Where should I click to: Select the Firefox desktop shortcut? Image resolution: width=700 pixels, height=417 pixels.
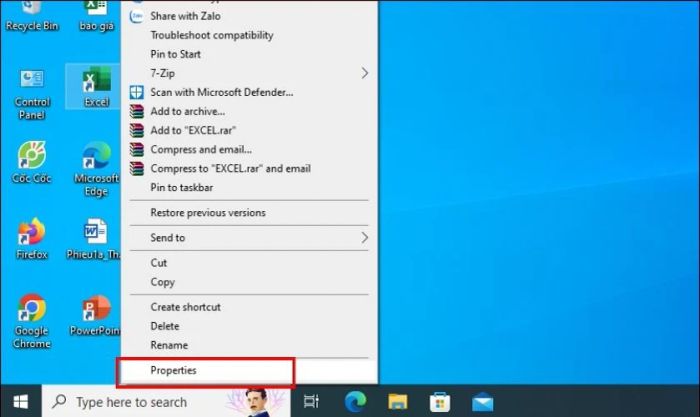32,238
